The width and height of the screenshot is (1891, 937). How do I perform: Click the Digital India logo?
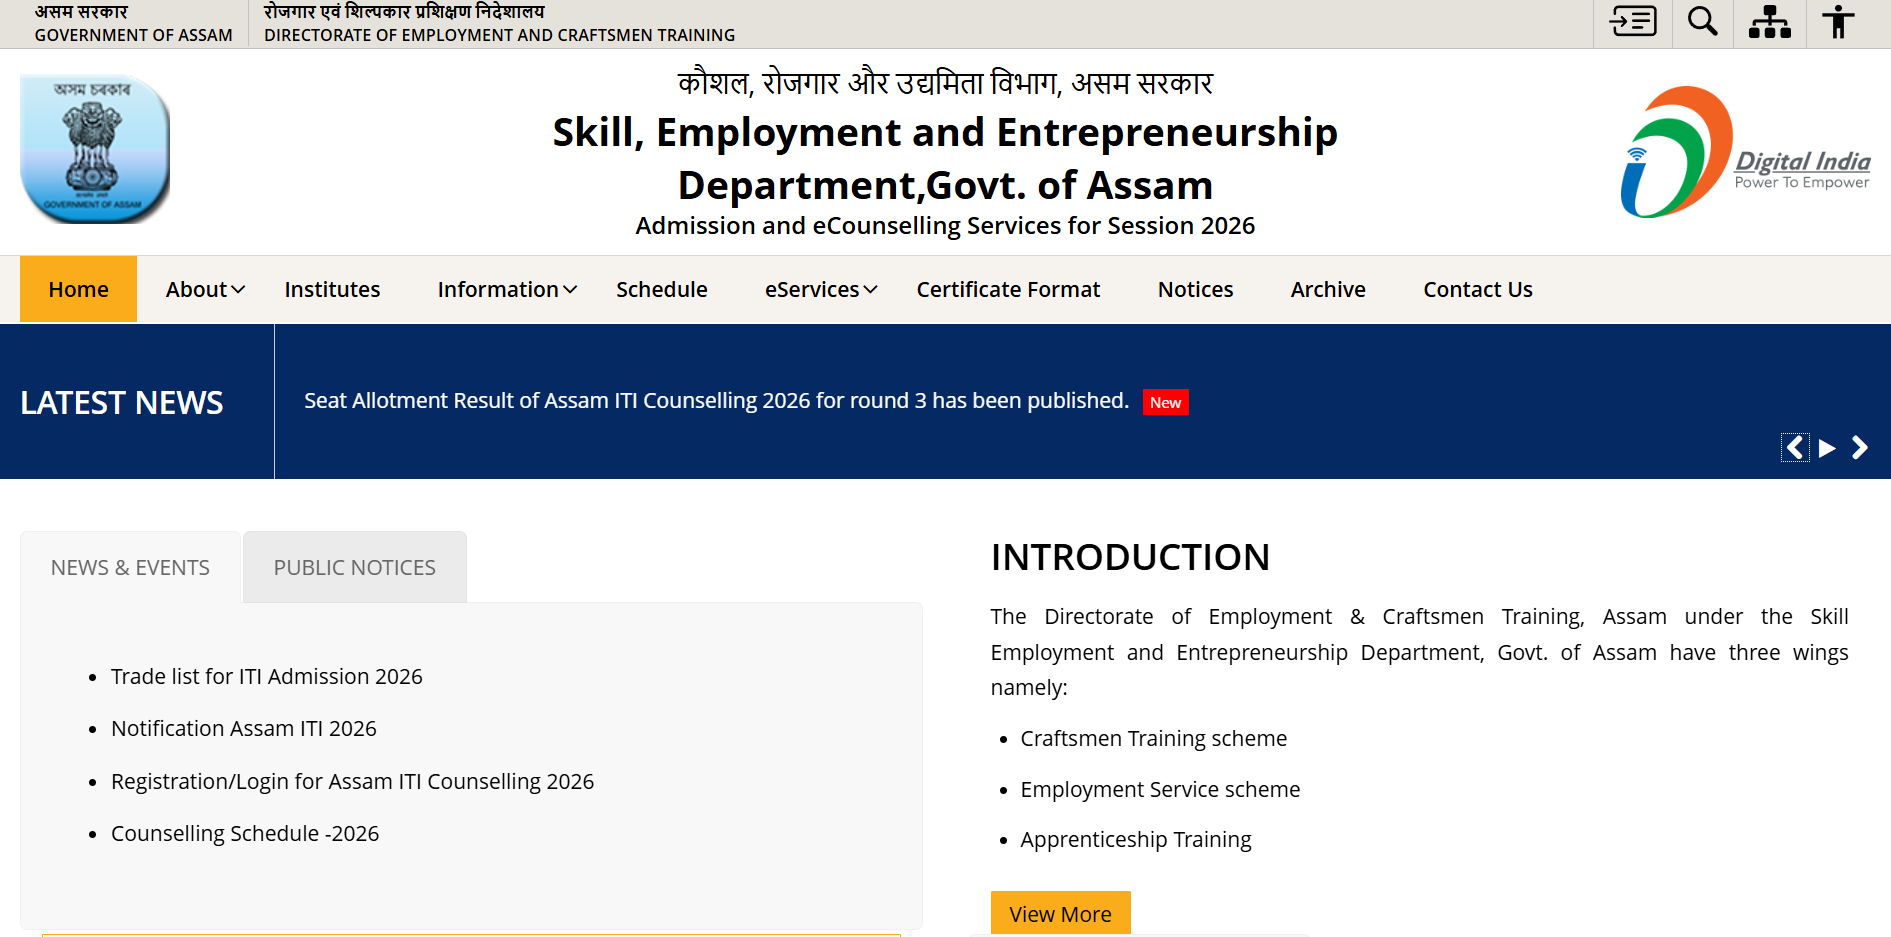pyautogui.click(x=1745, y=152)
